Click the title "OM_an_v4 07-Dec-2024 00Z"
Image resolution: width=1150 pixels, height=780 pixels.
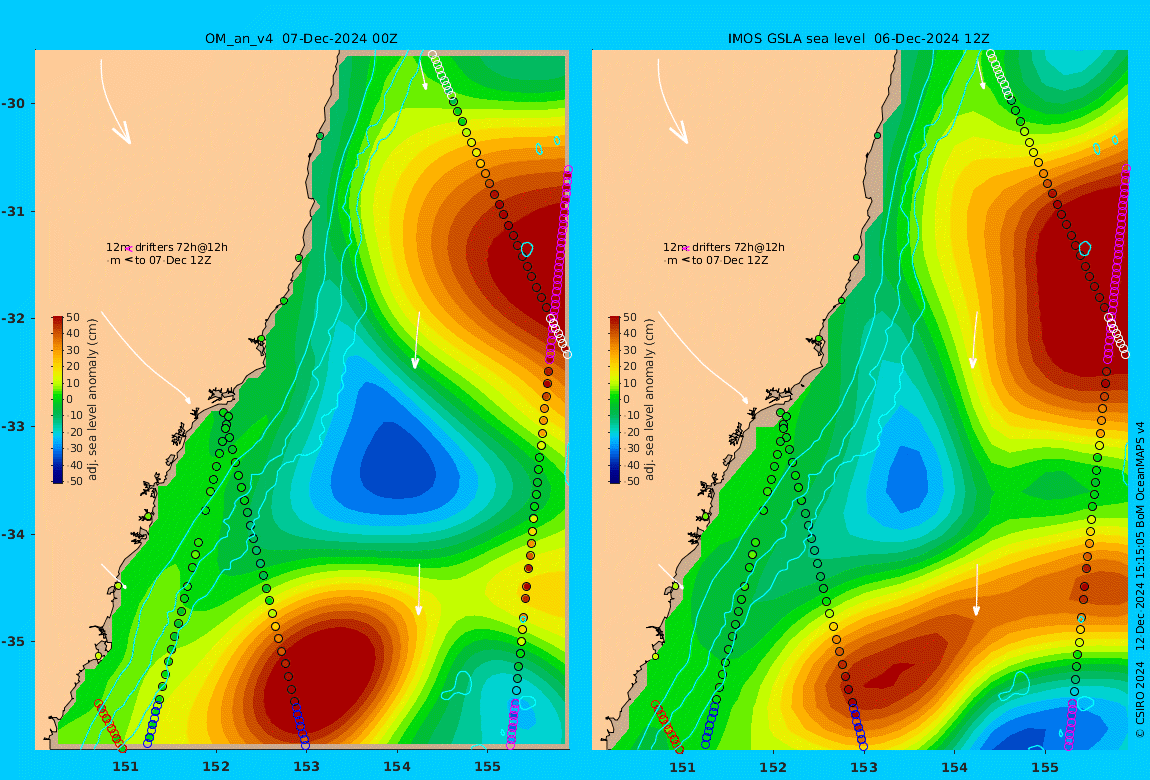(x=301, y=39)
